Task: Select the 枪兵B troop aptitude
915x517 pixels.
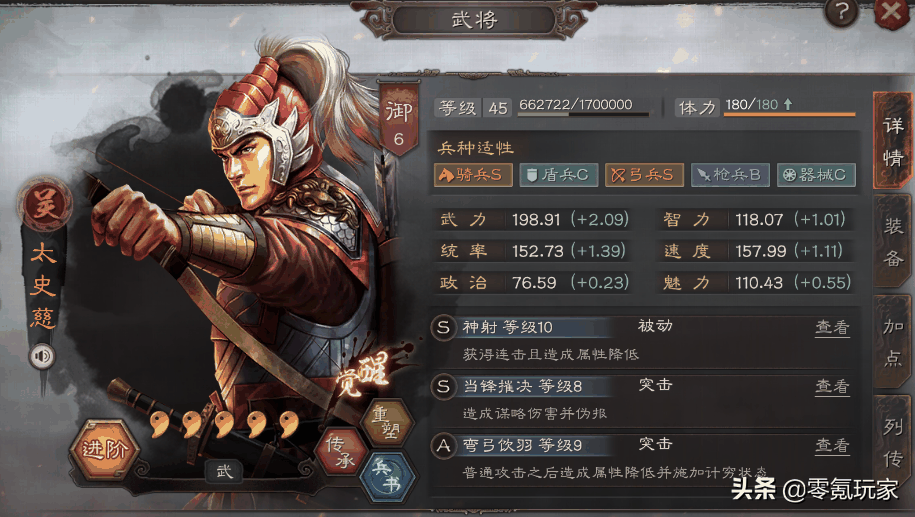Action: [729, 174]
